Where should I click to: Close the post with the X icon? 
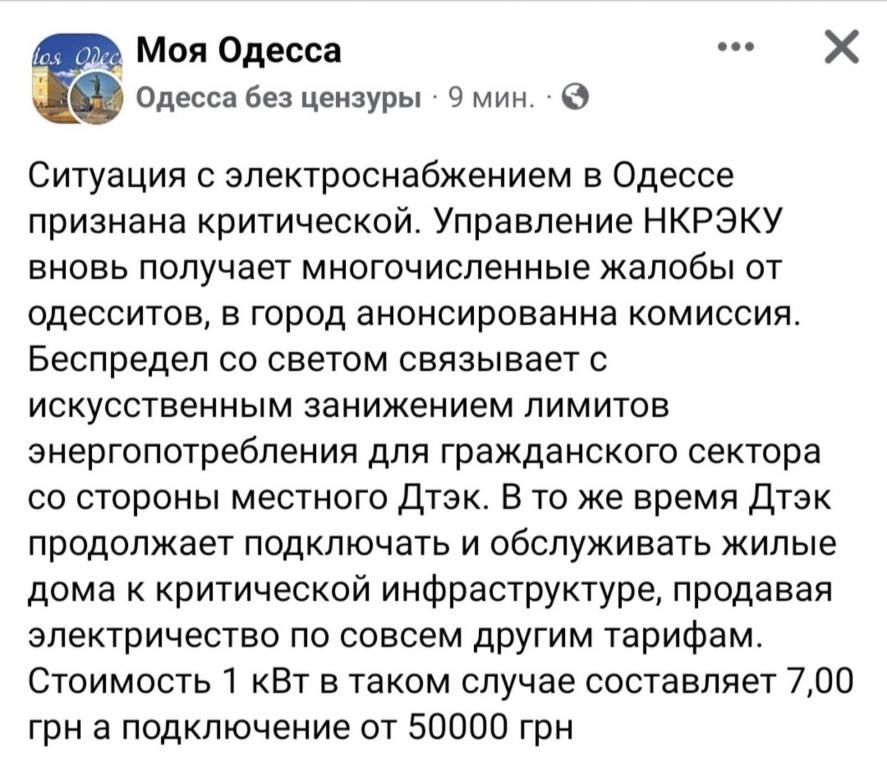842,46
